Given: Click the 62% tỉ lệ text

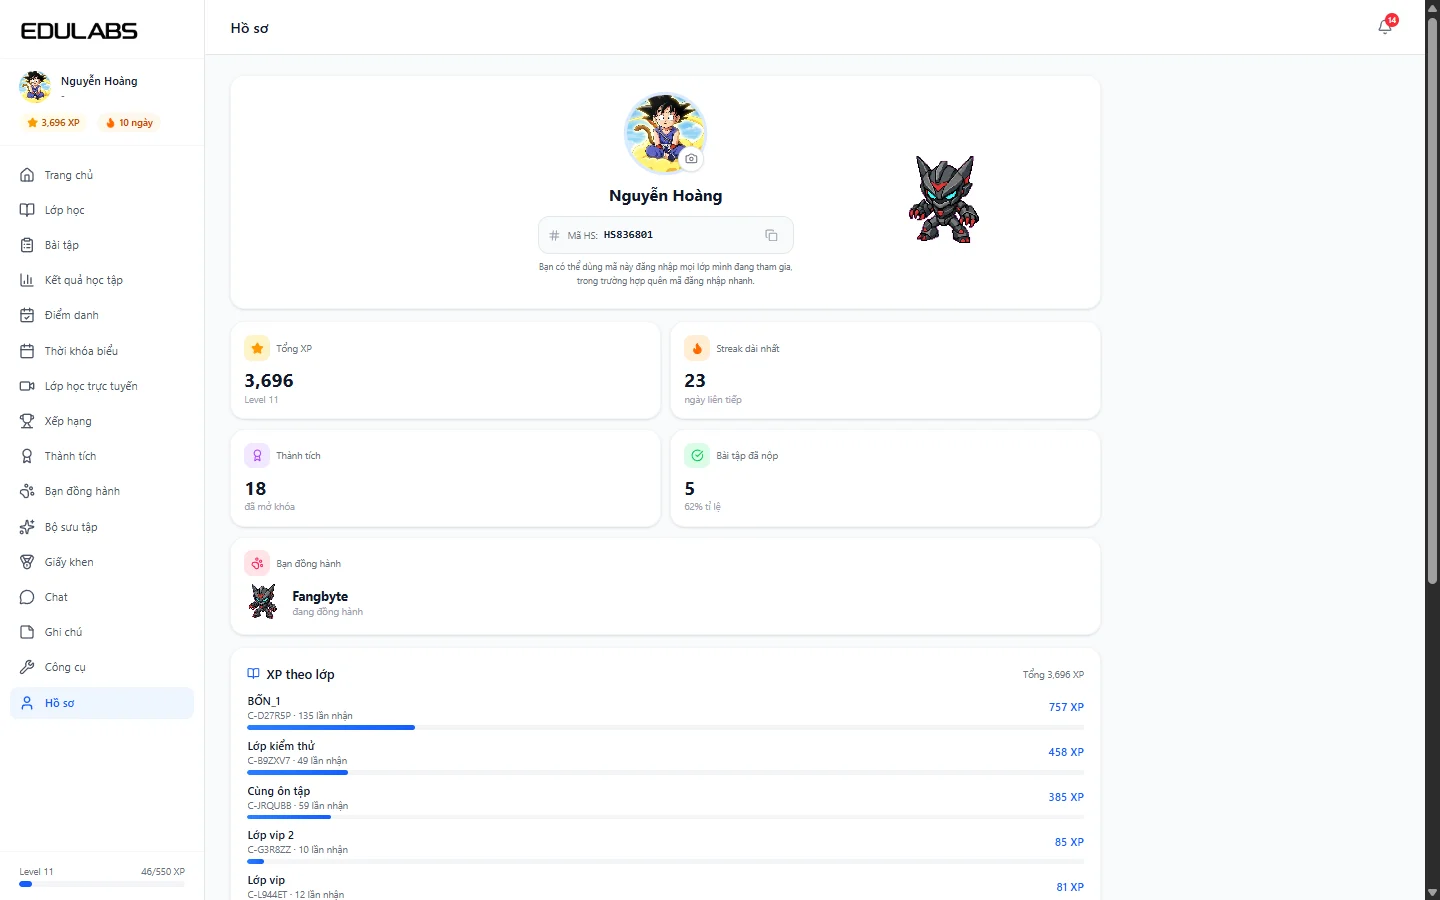Looking at the screenshot, I should 702,507.
